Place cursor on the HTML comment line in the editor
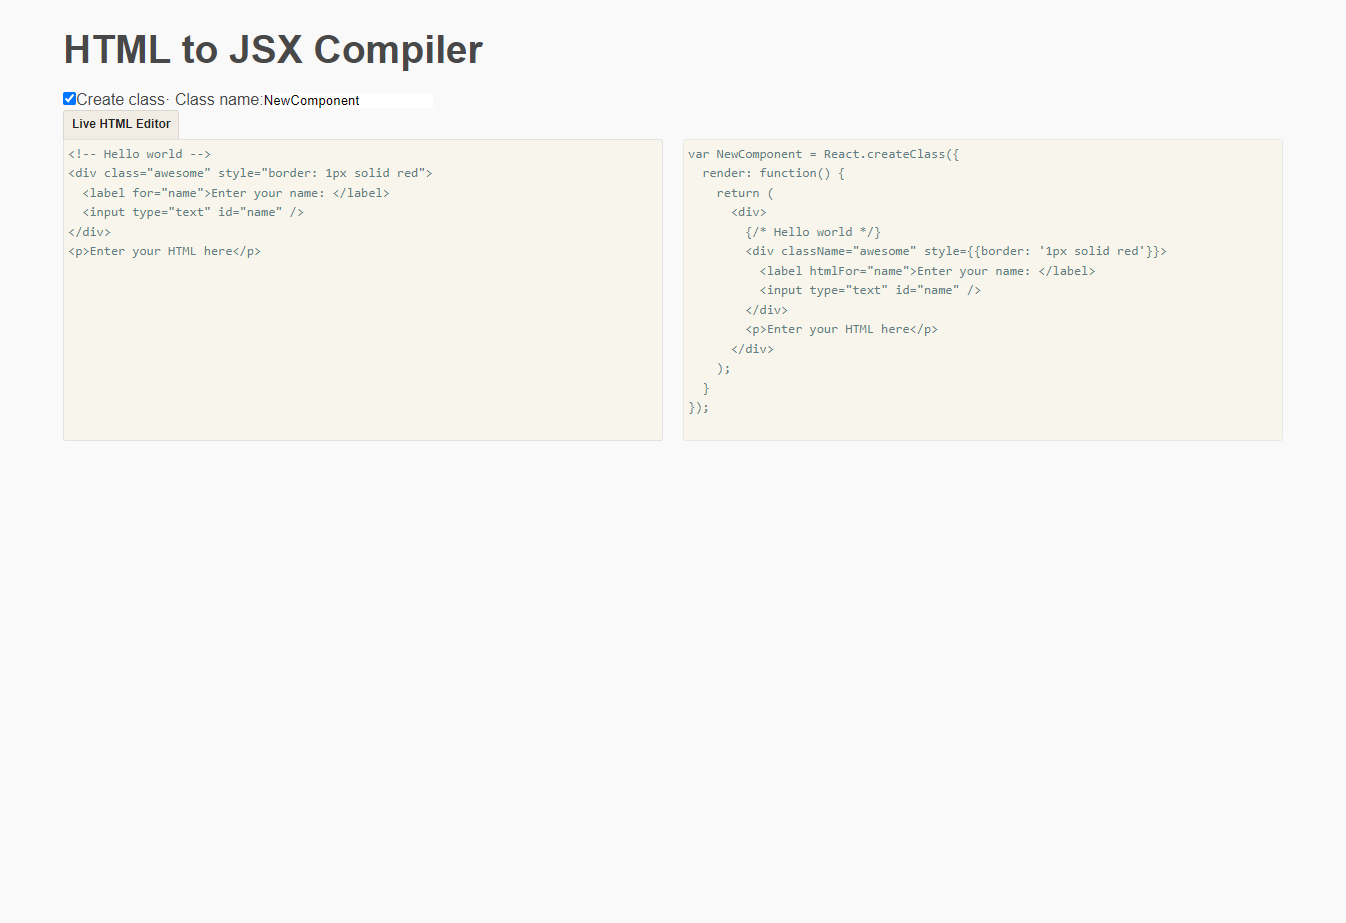 point(140,154)
